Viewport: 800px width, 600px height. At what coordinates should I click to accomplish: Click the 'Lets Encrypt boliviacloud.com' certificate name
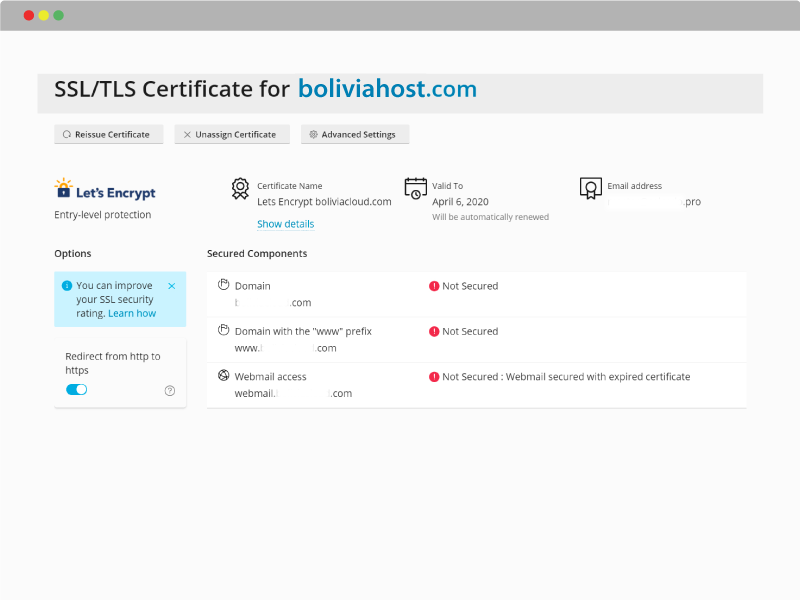tap(324, 202)
